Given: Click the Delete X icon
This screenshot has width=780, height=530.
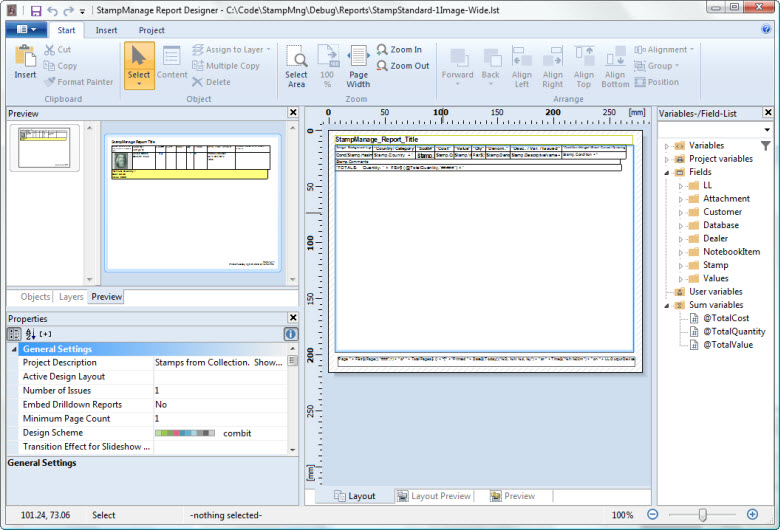Looking at the screenshot, I should pyautogui.click(x=197, y=82).
